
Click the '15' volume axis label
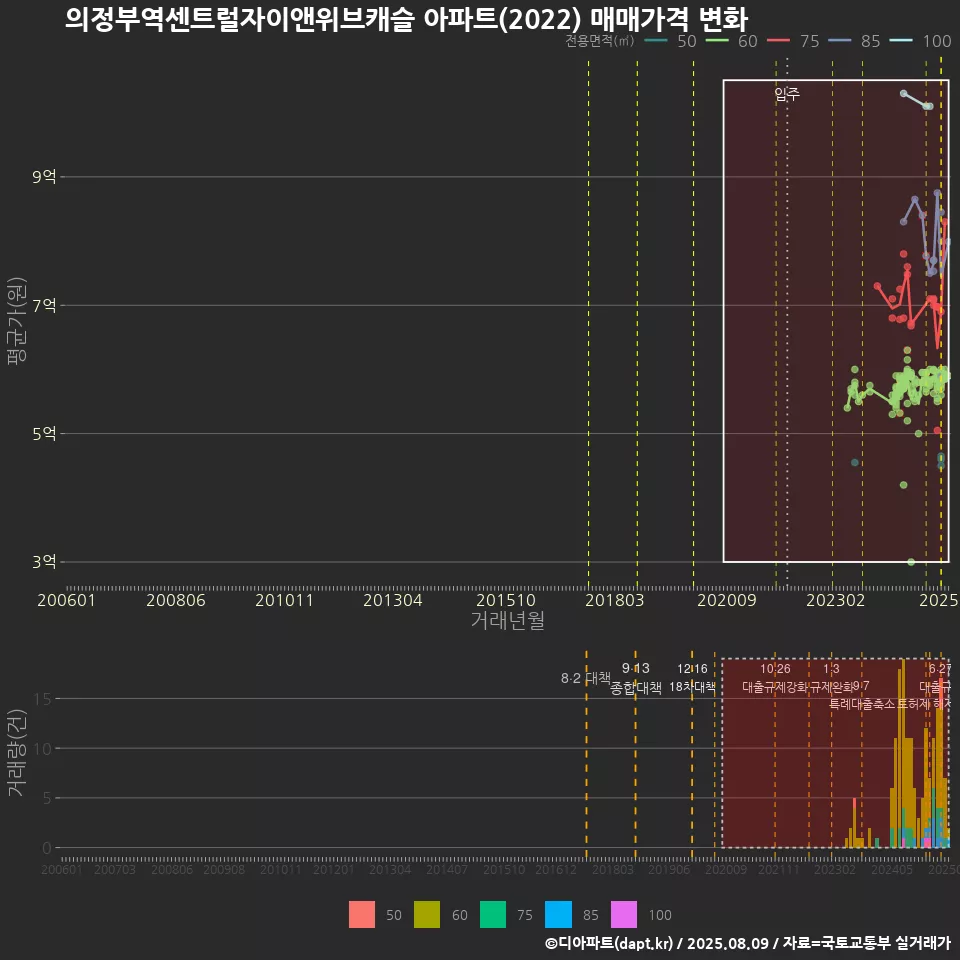(42, 699)
